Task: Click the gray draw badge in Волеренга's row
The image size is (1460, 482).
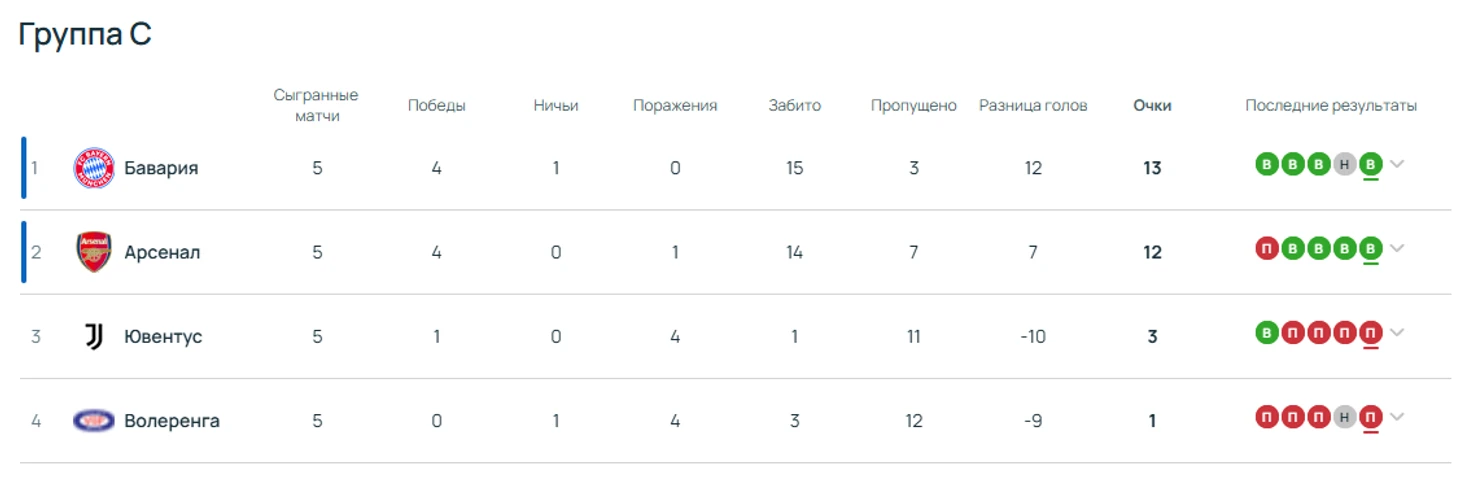Action: (1345, 417)
